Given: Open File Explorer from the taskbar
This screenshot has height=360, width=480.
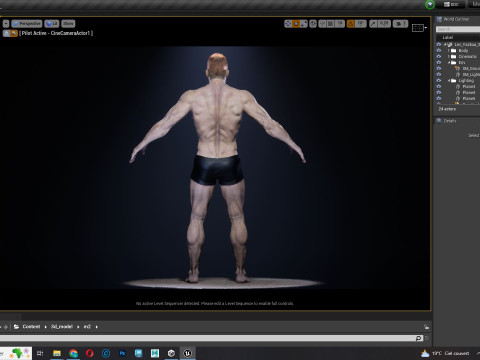Looking at the screenshot, I should 57,353.
